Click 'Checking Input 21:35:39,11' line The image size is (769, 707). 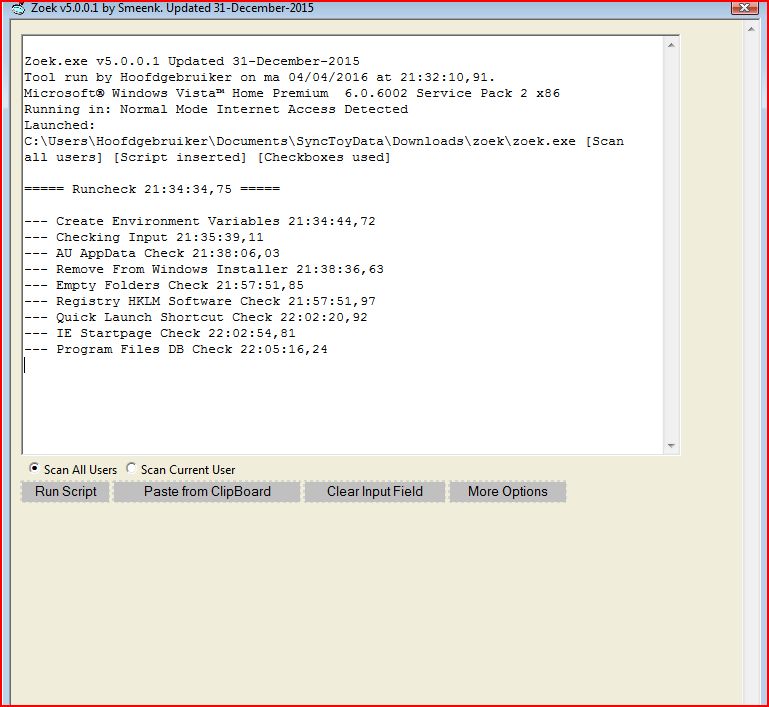144,237
